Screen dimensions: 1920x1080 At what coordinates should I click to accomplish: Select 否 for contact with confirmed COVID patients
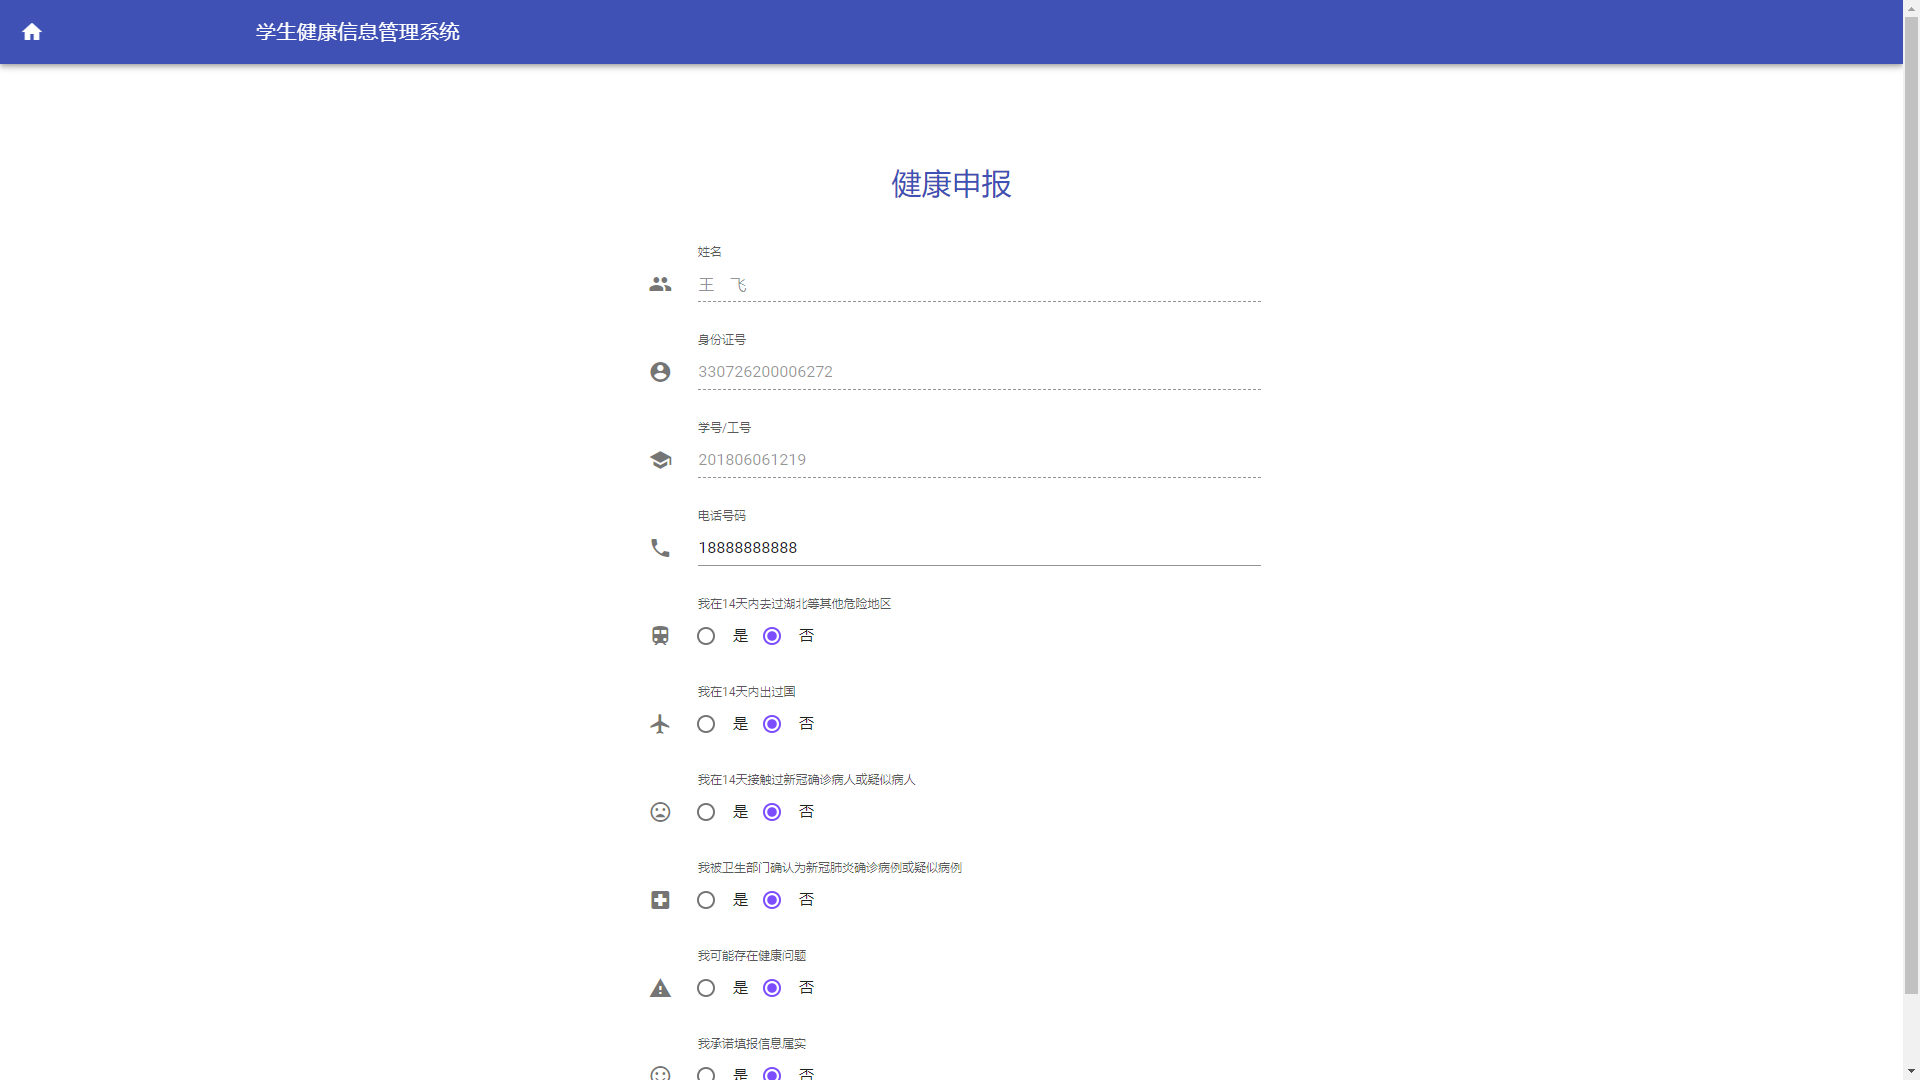[772, 812]
